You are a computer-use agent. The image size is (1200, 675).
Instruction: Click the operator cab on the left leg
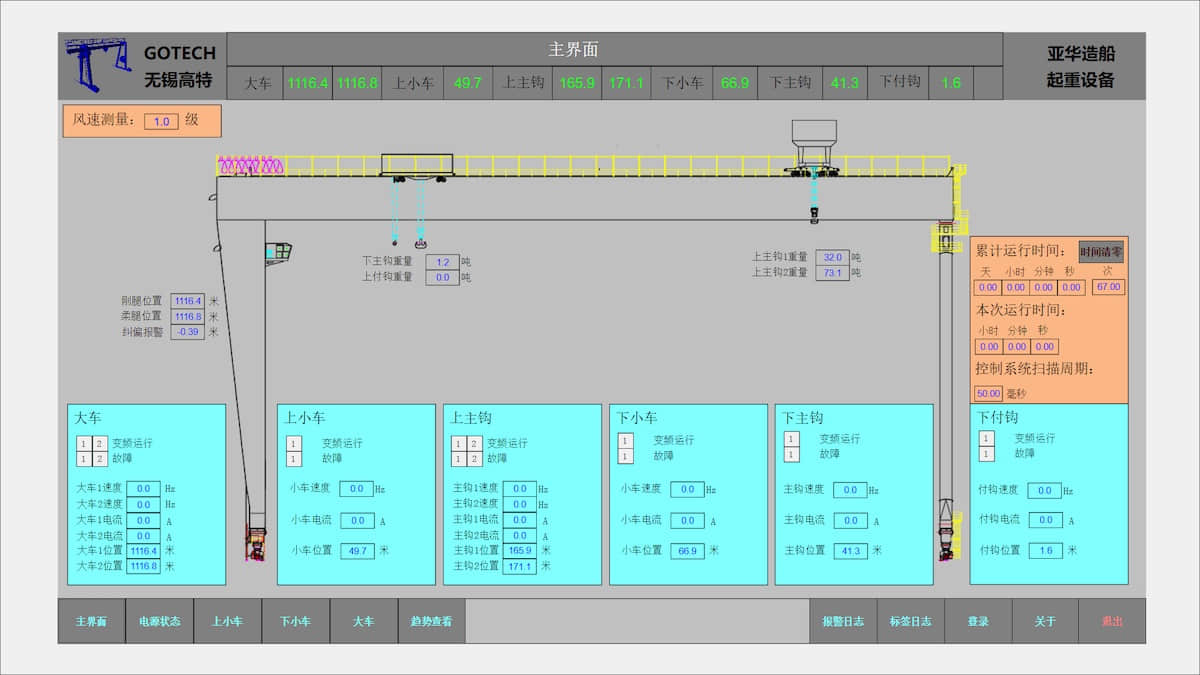(278, 251)
